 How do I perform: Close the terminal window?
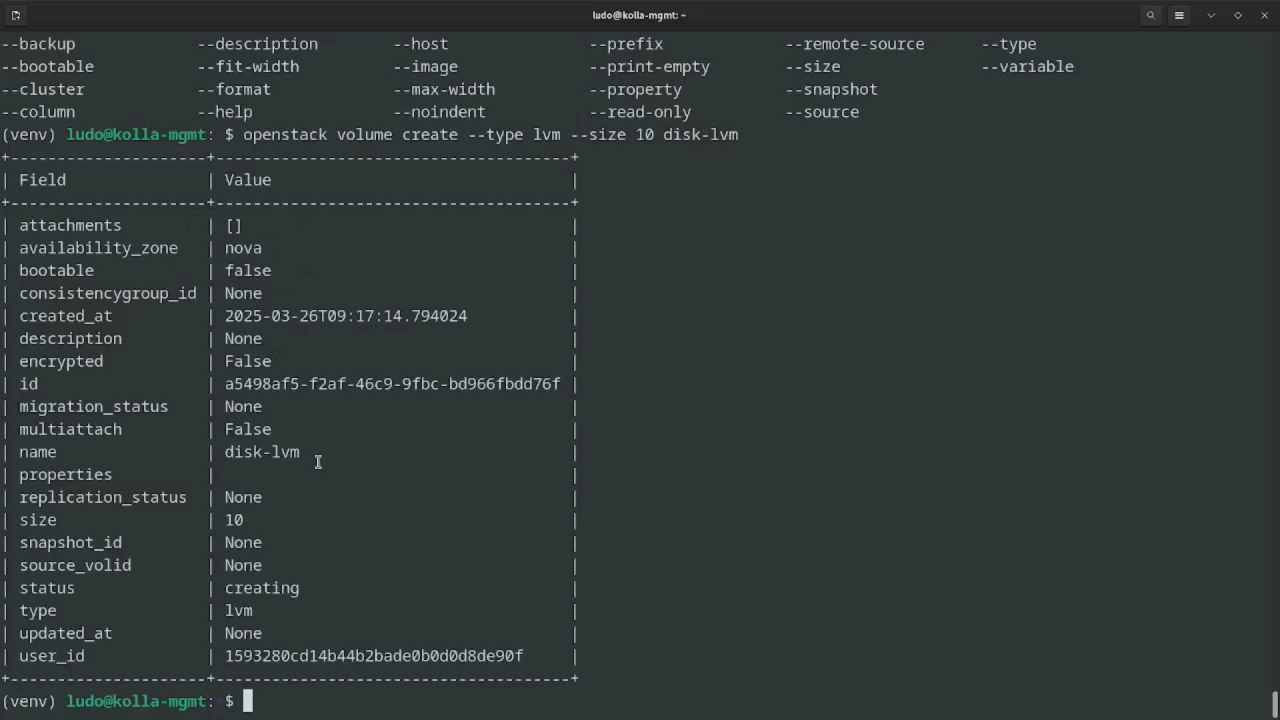coord(1264,15)
